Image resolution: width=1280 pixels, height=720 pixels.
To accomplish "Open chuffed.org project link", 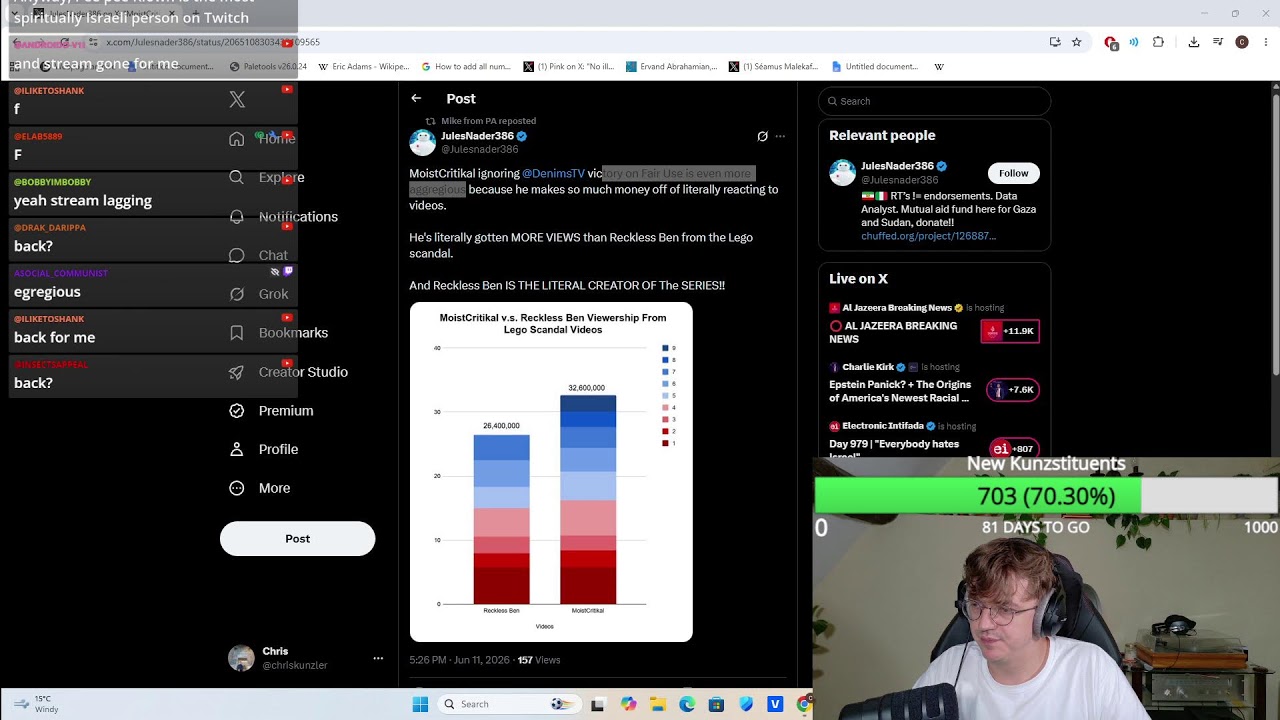I will pyautogui.click(x=928, y=236).
